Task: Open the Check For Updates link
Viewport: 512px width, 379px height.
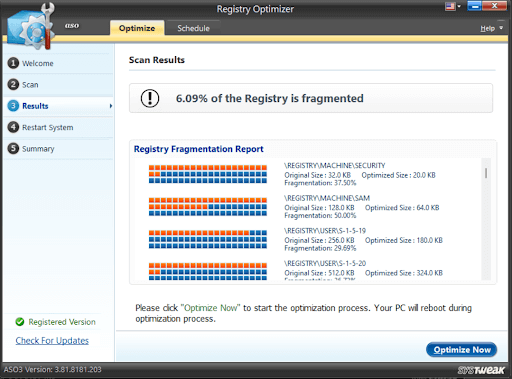Action: point(52,341)
